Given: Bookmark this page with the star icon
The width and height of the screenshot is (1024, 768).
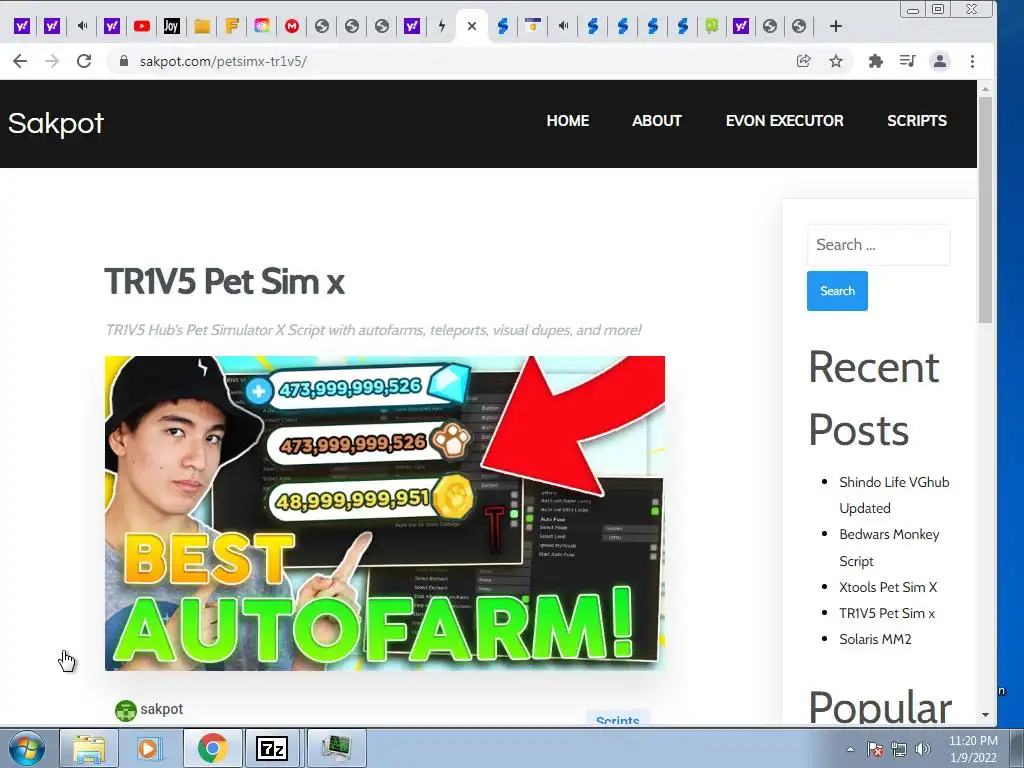Looking at the screenshot, I should [836, 61].
